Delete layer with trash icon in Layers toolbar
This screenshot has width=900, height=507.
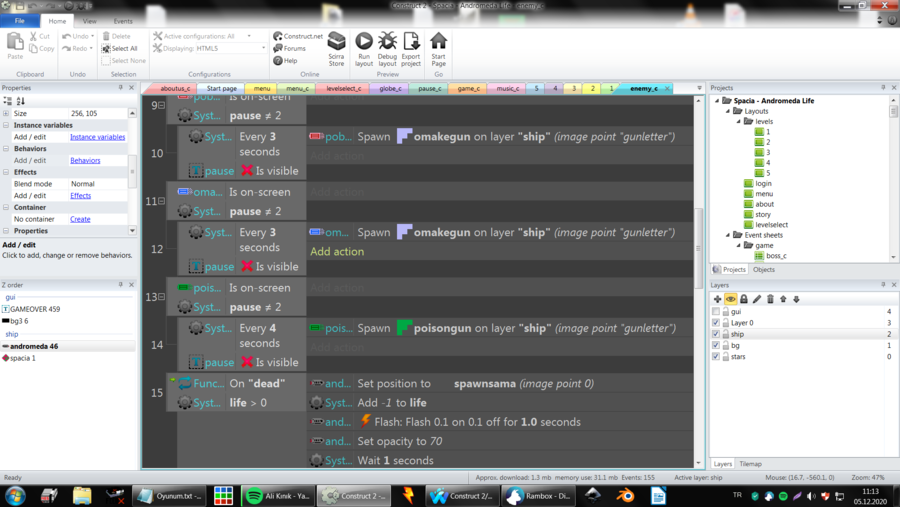770,299
